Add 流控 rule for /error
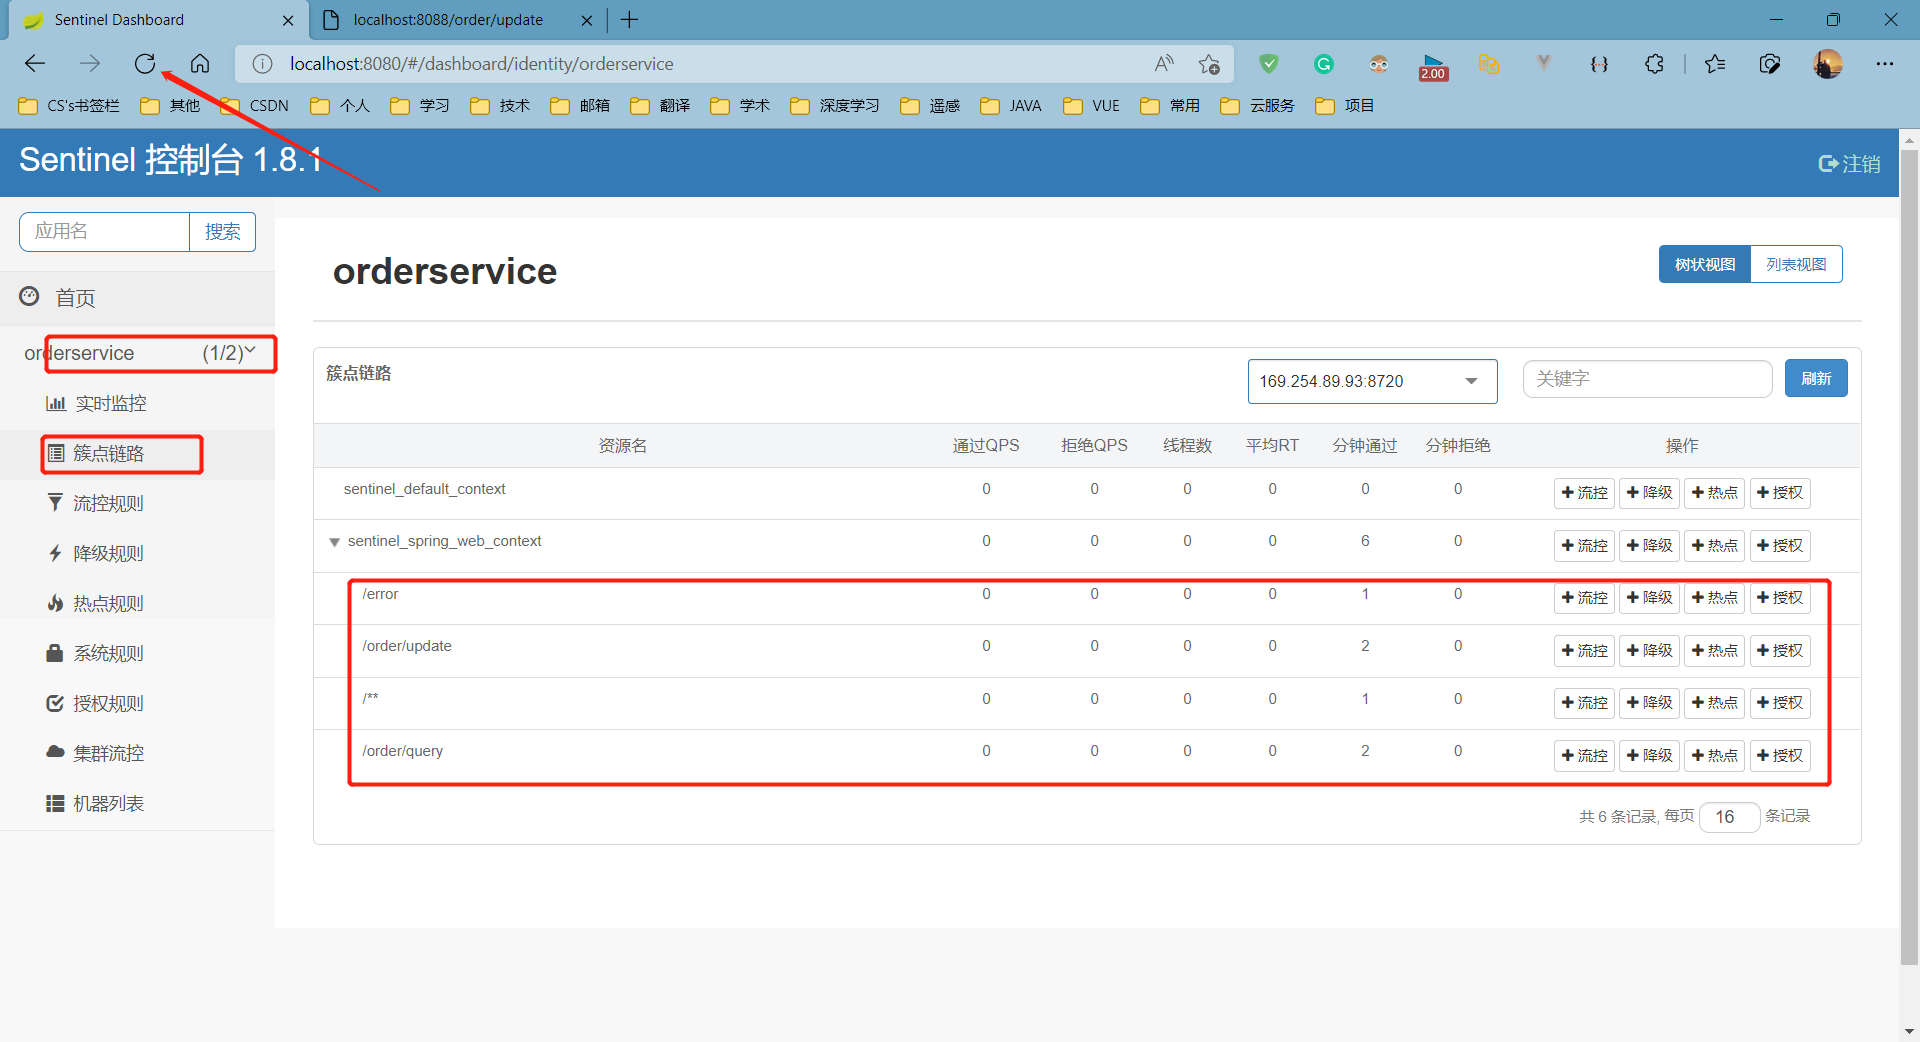Image resolution: width=1920 pixels, height=1042 pixels. pyautogui.click(x=1584, y=598)
